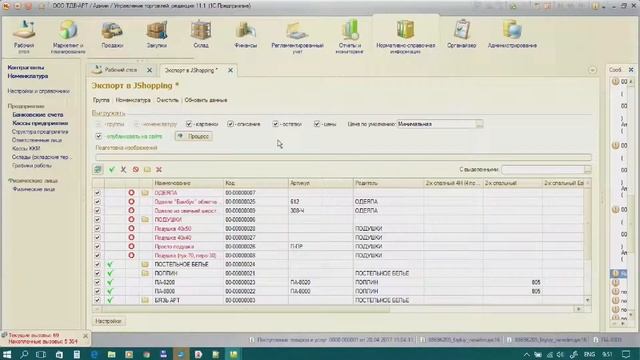
Task: Close the Экспорт в JShopping tab
Action: [230, 70]
